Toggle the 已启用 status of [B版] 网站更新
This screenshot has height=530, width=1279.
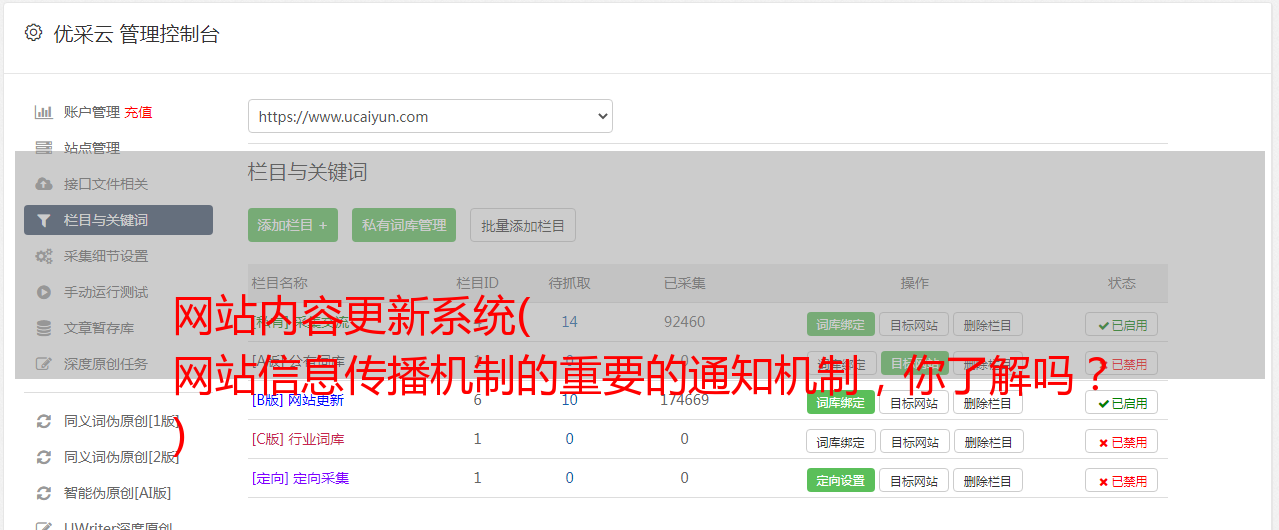pos(1121,402)
